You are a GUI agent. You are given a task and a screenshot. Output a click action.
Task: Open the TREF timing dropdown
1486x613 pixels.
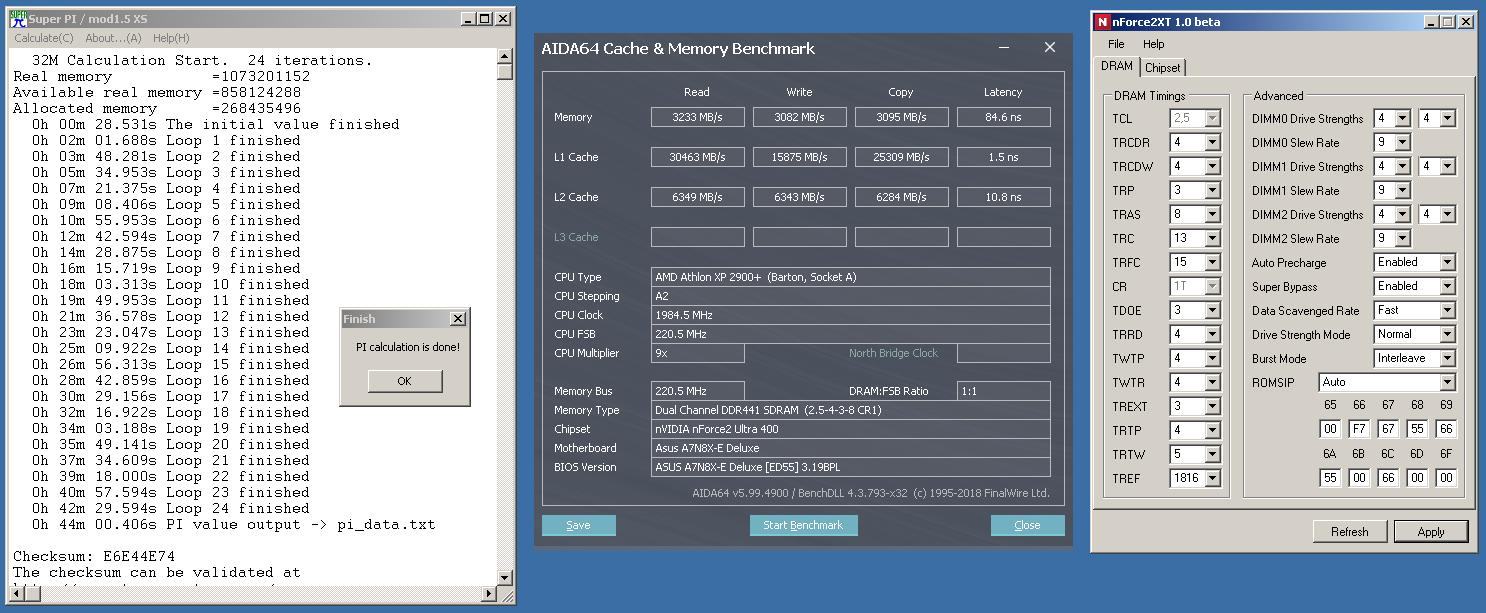(1212, 478)
